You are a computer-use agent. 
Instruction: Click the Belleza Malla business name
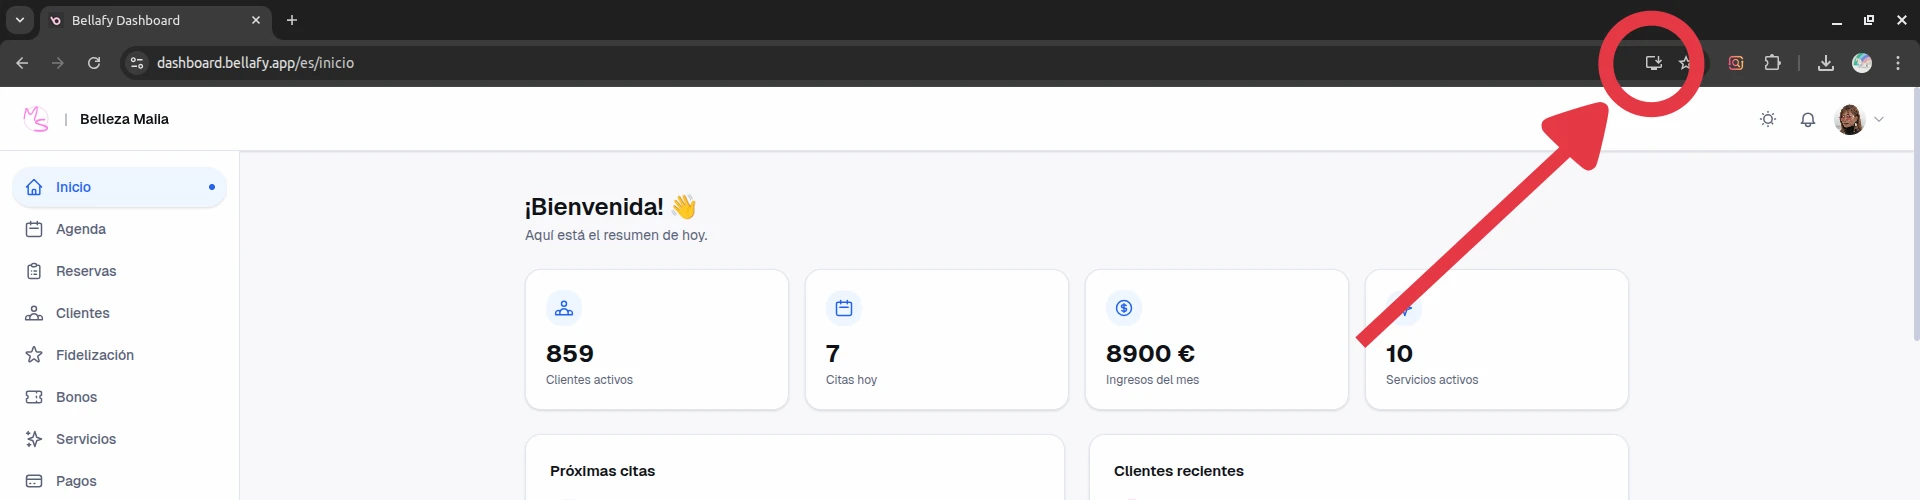coord(124,119)
